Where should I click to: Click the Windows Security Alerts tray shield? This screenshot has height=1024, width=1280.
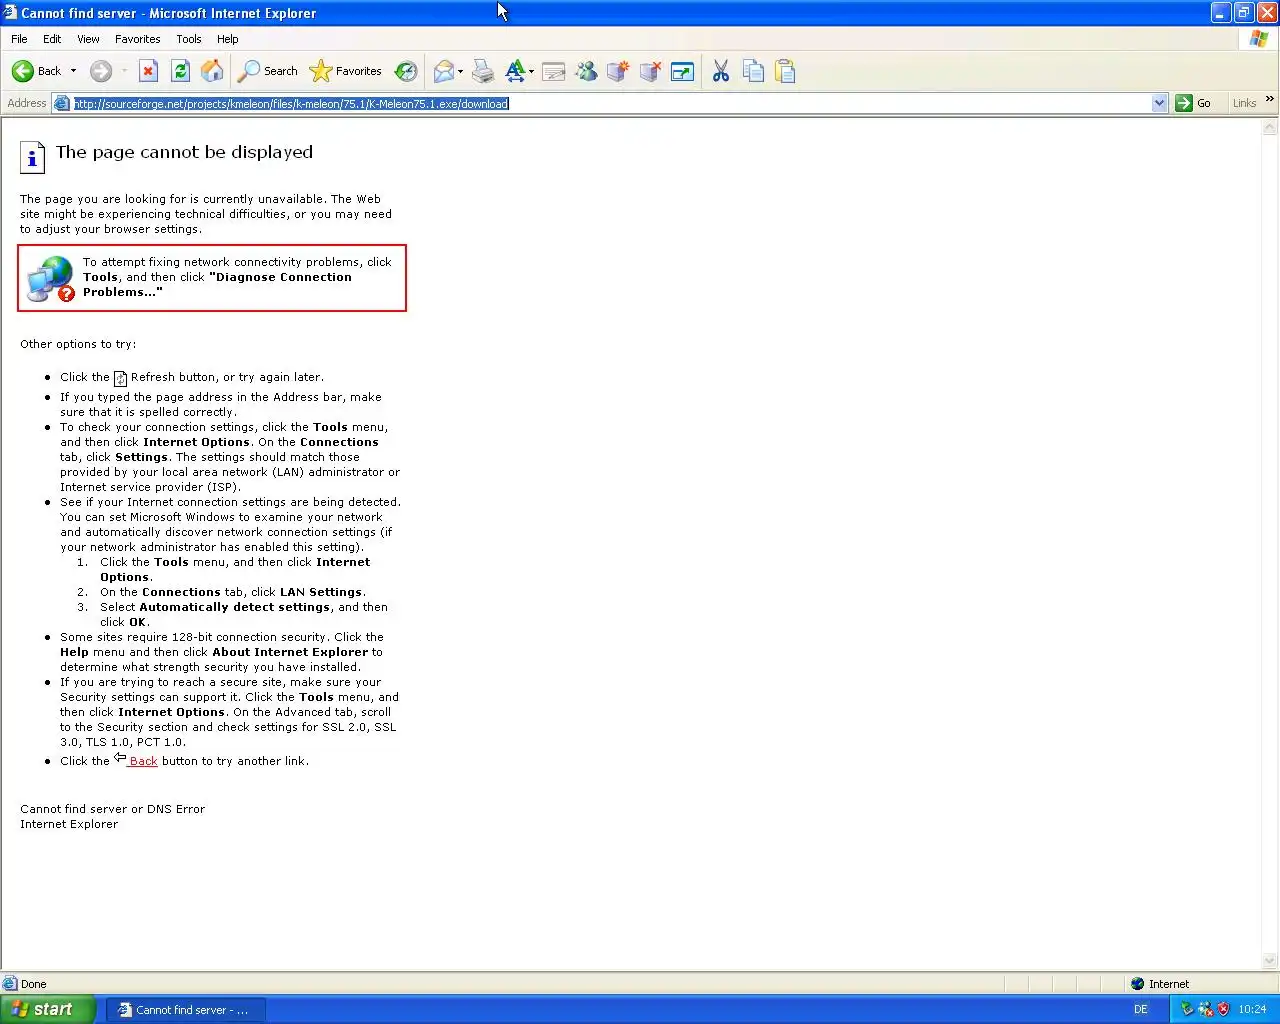coord(1223,1009)
